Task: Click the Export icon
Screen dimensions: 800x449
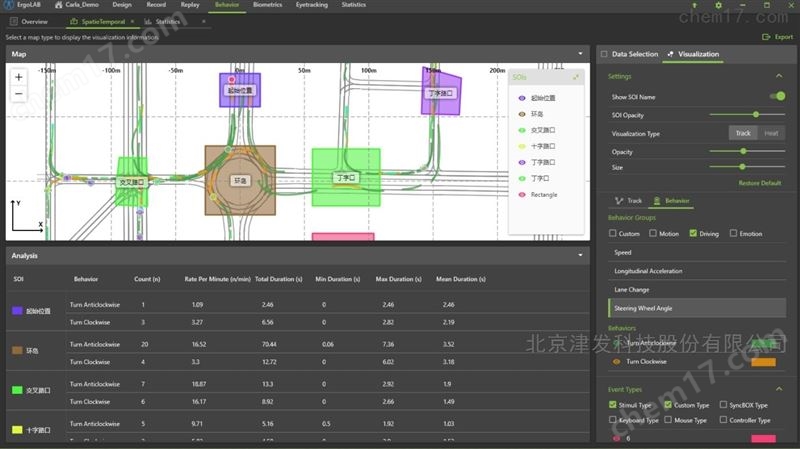Action: pyautogui.click(x=766, y=37)
